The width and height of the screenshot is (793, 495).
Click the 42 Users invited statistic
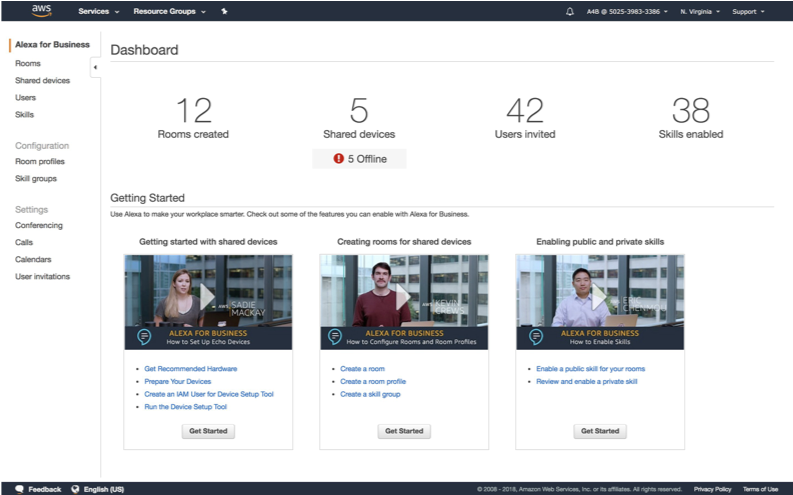pos(525,118)
